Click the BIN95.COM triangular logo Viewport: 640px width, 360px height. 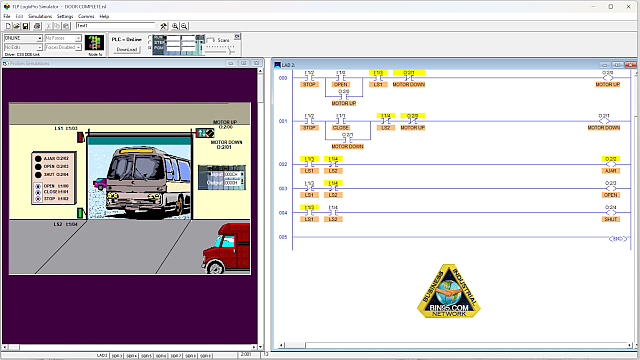click(449, 291)
